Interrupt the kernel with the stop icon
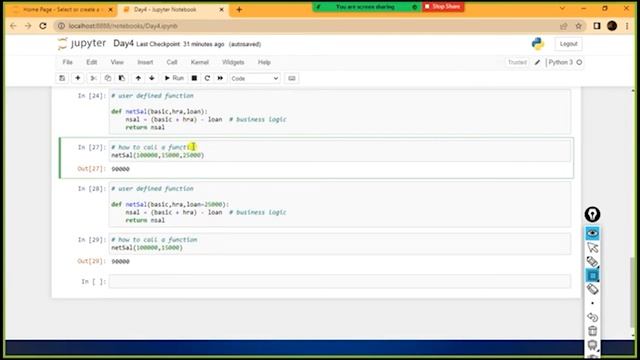 pos(194,78)
